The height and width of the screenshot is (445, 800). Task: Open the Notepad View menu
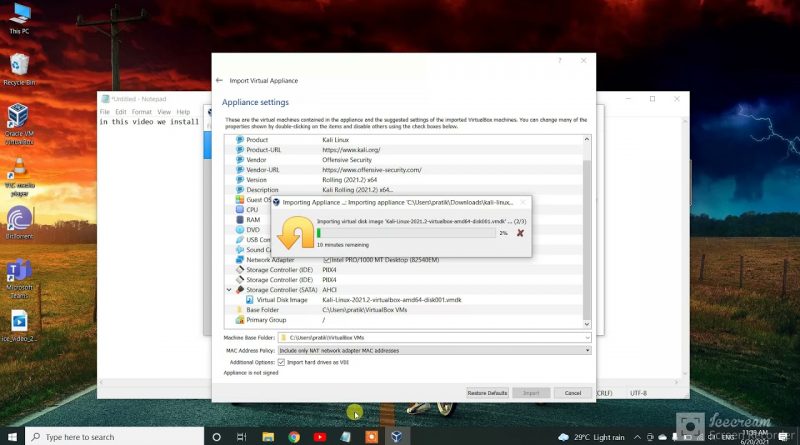click(164, 112)
